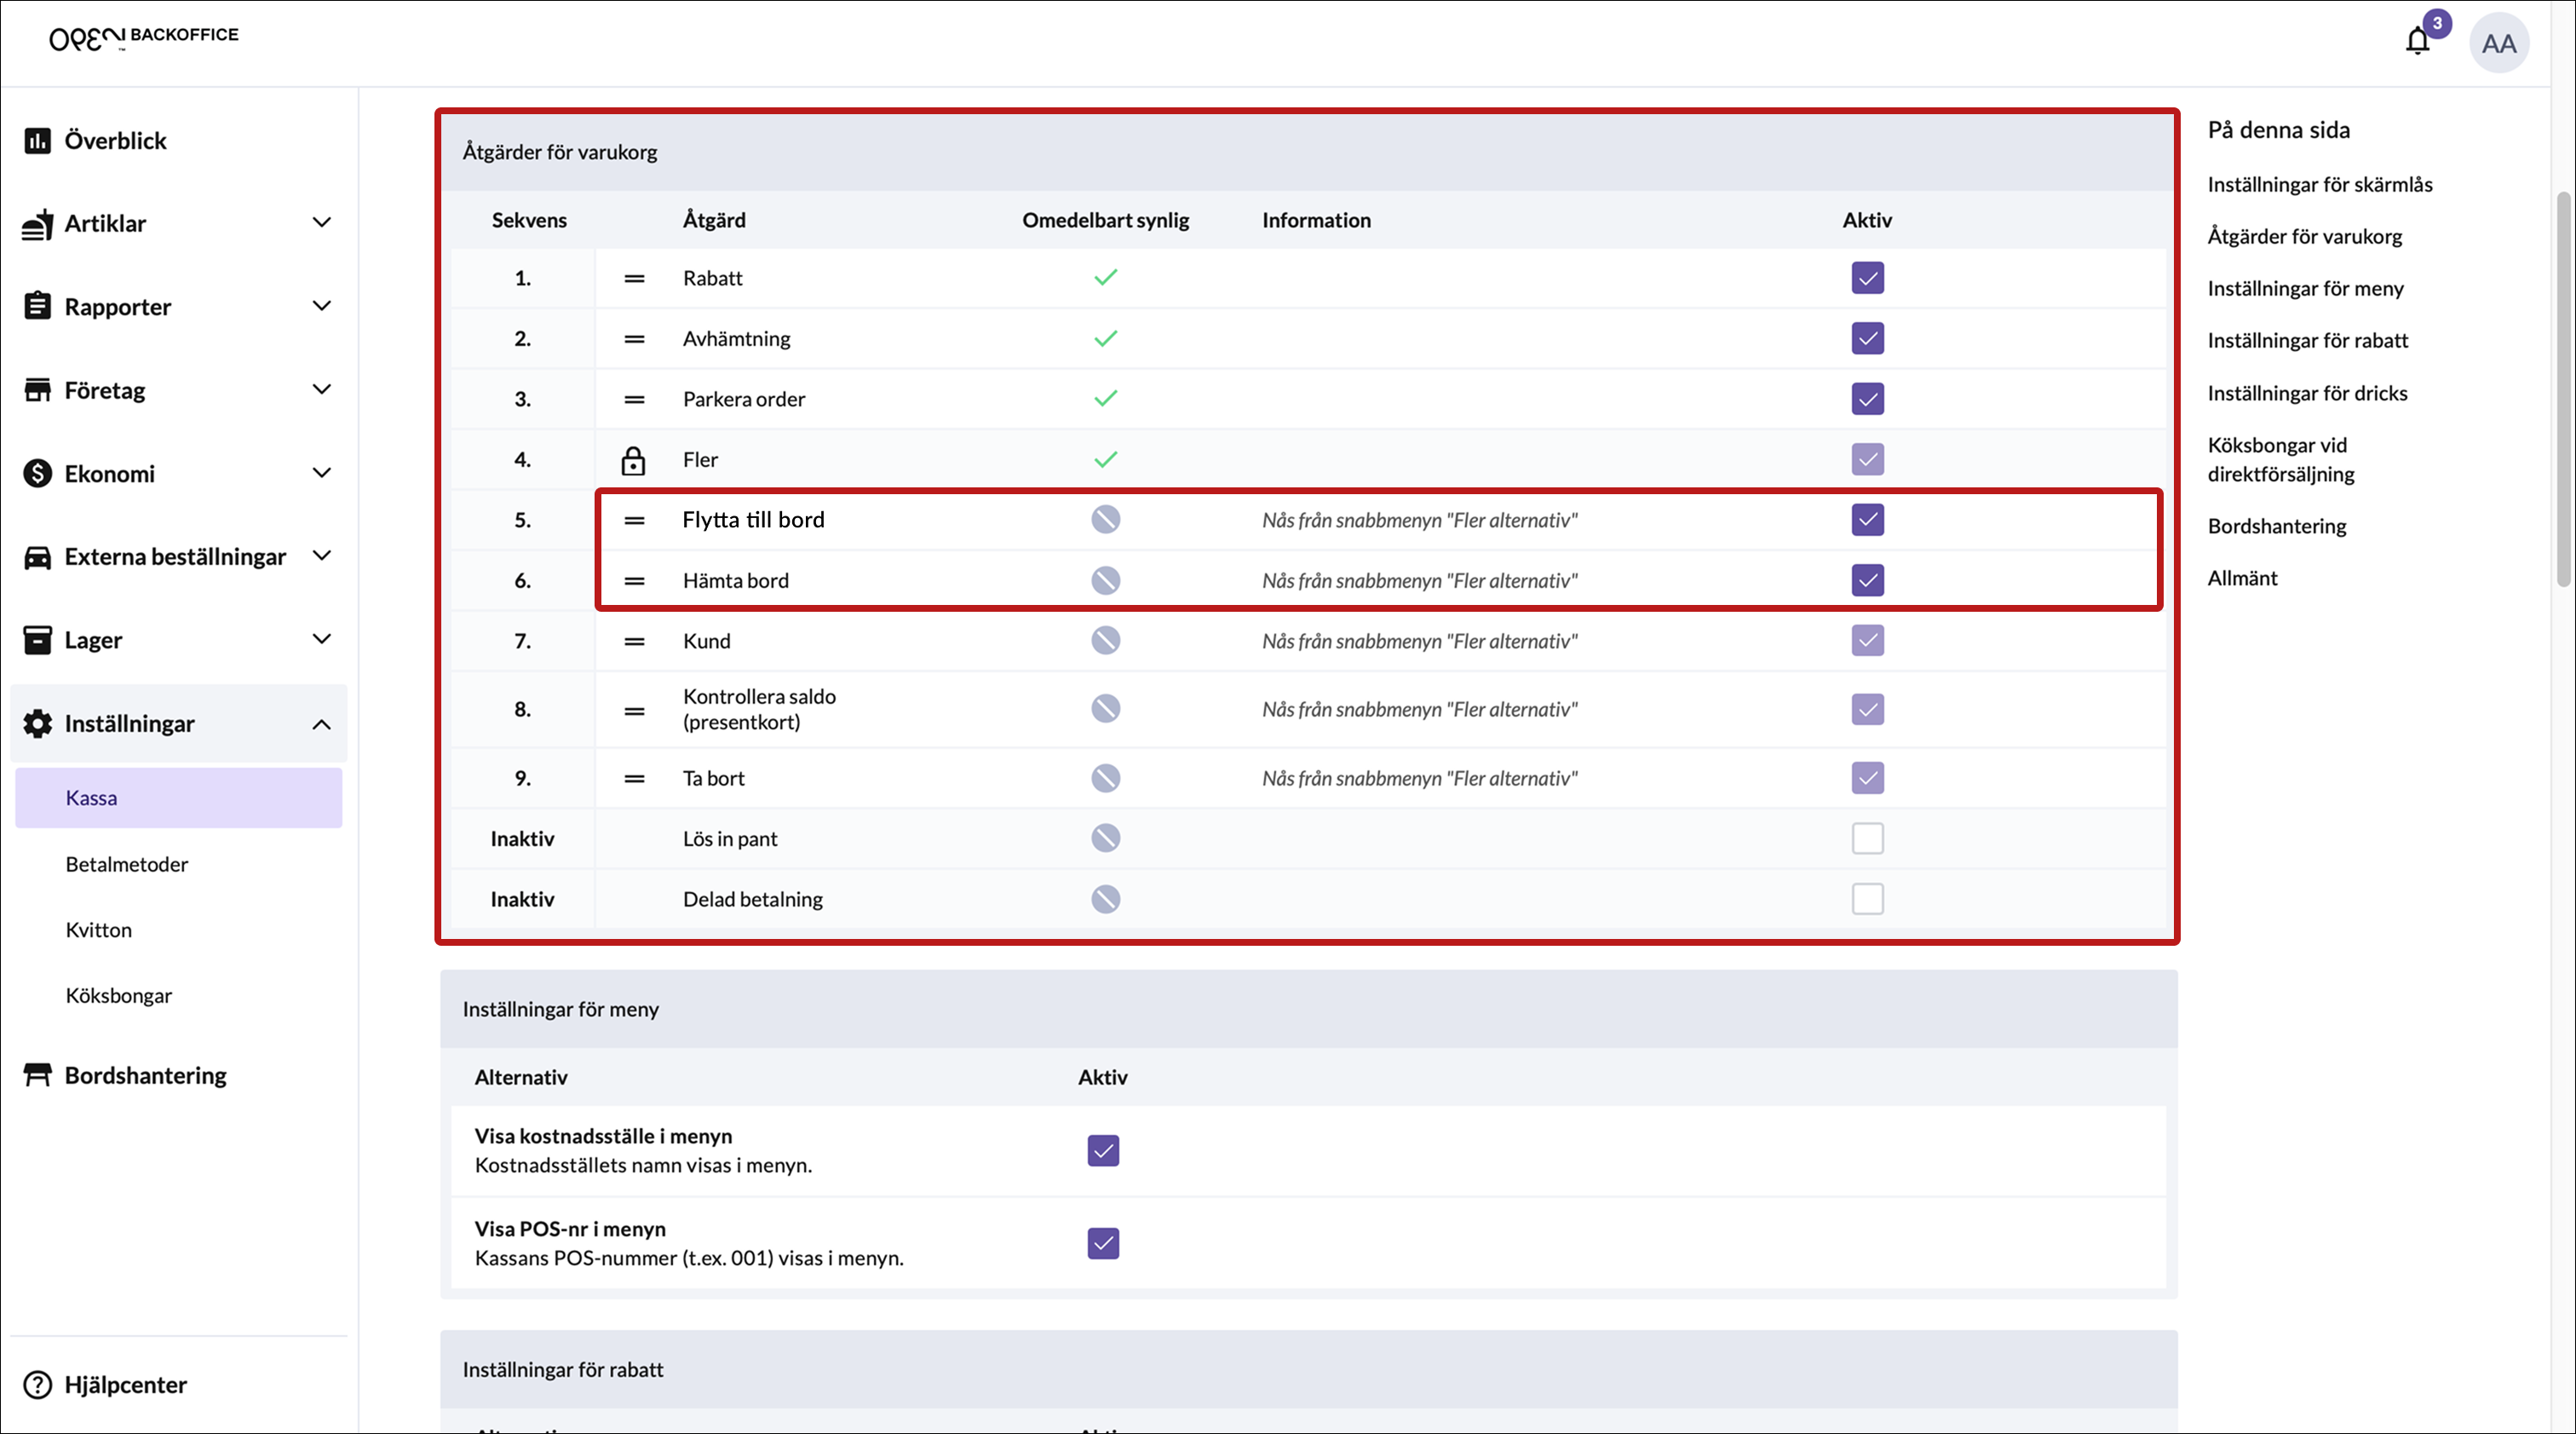Screen dimensions: 2576x1434
Task: Click the notification bell icon
Action: 2417,42
